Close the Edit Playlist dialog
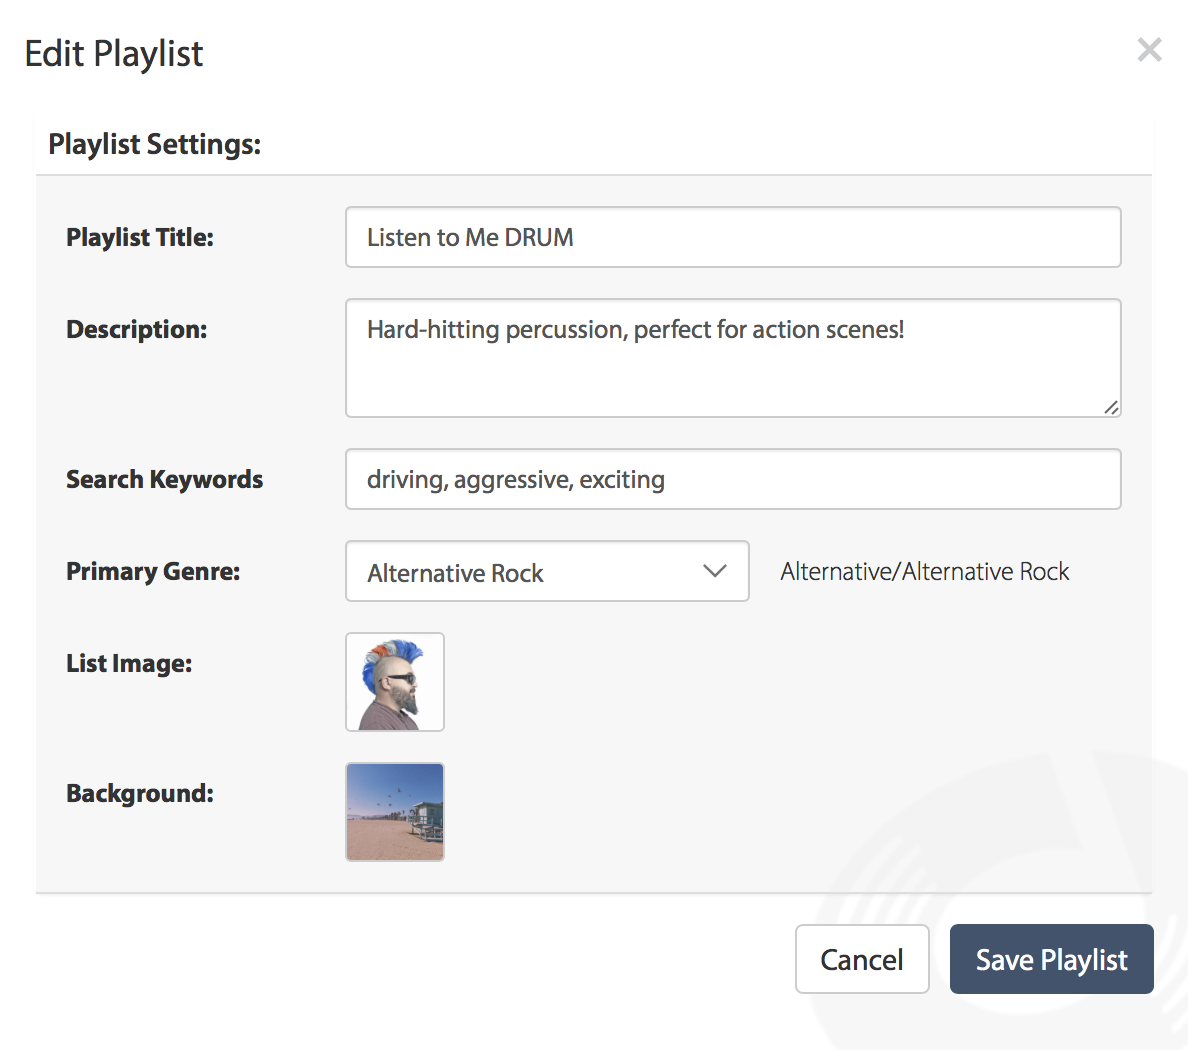 click(x=1149, y=50)
